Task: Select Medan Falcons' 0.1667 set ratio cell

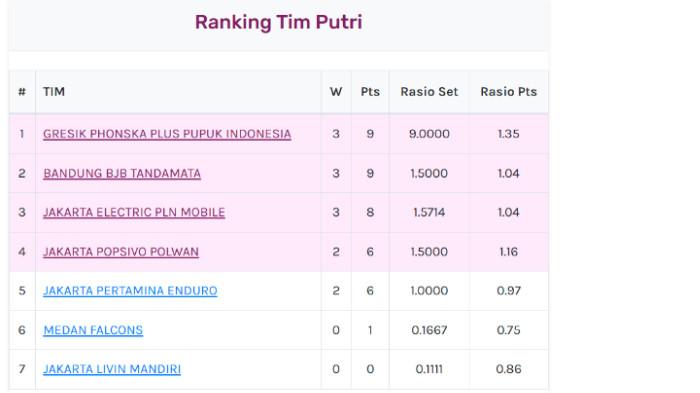Action: (x=429, y=330)
